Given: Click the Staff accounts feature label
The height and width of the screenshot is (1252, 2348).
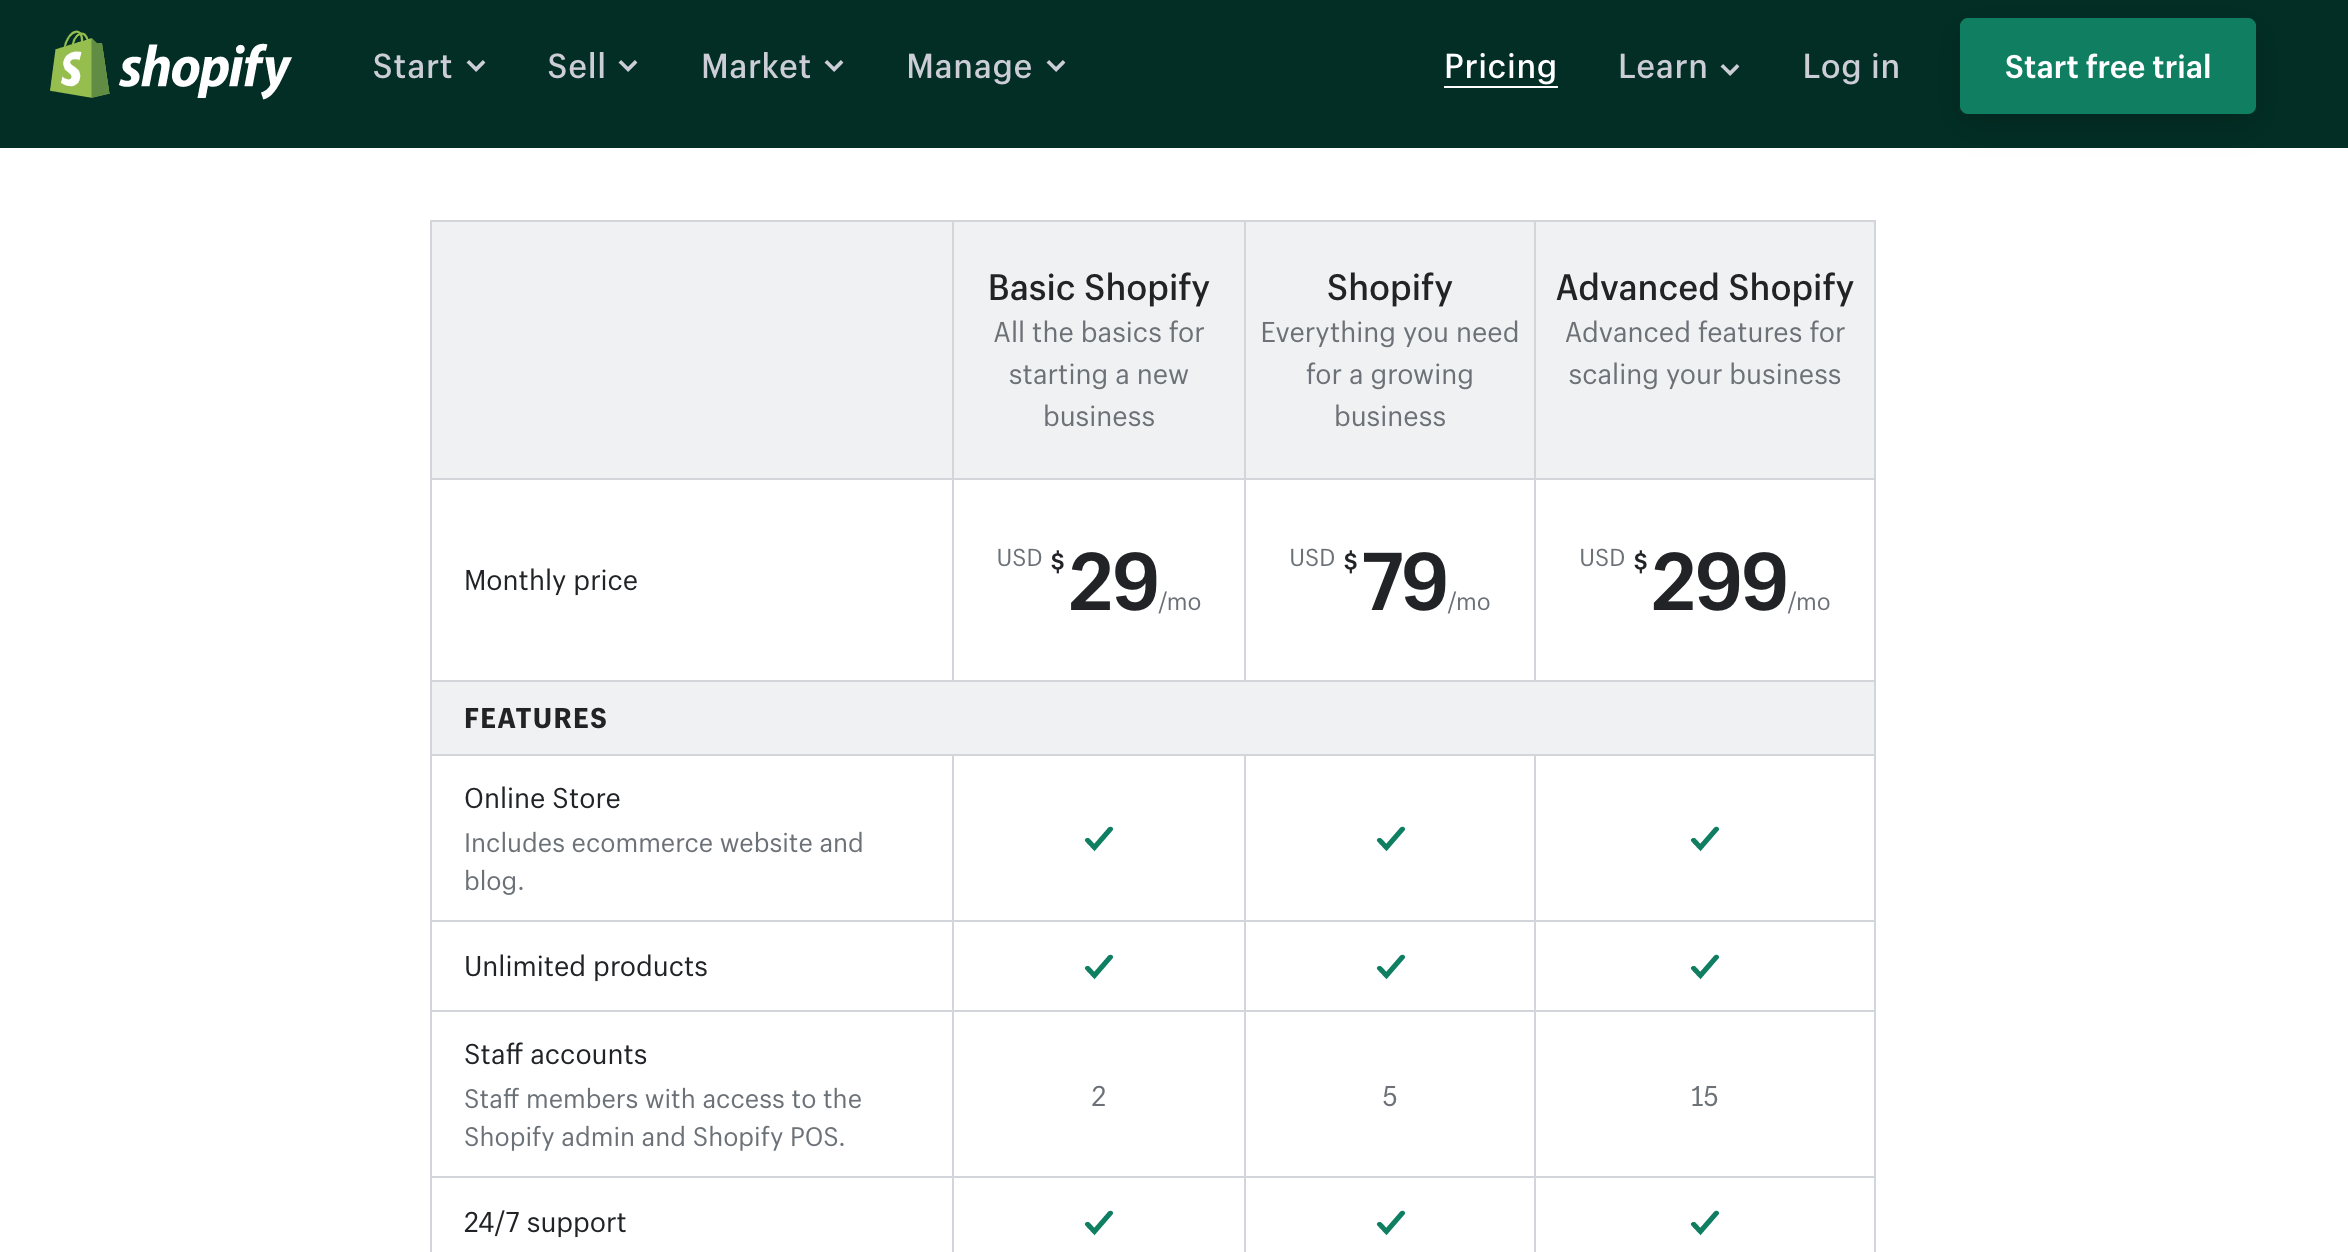Looking at the screenshot, I should 555,1054.
